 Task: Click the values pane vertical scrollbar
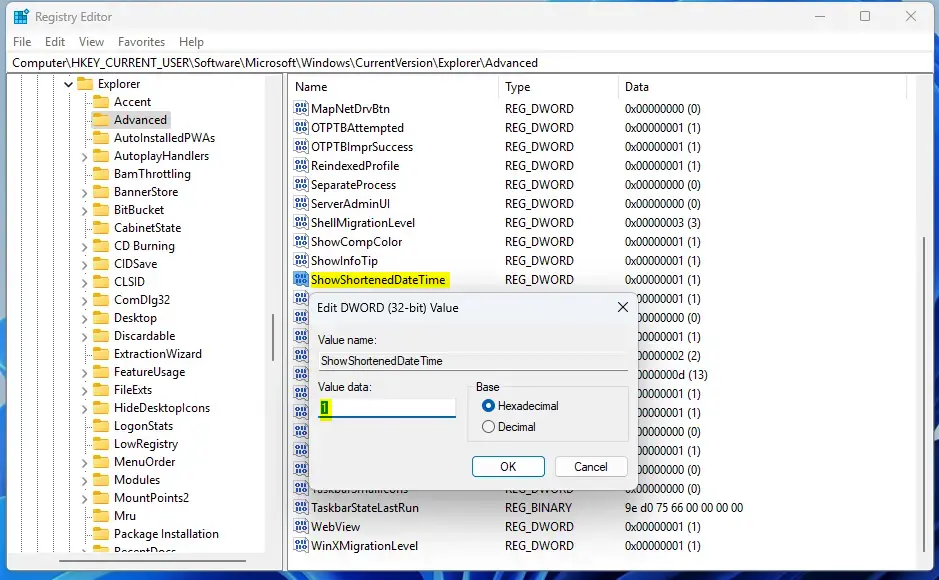coord(923,393)
